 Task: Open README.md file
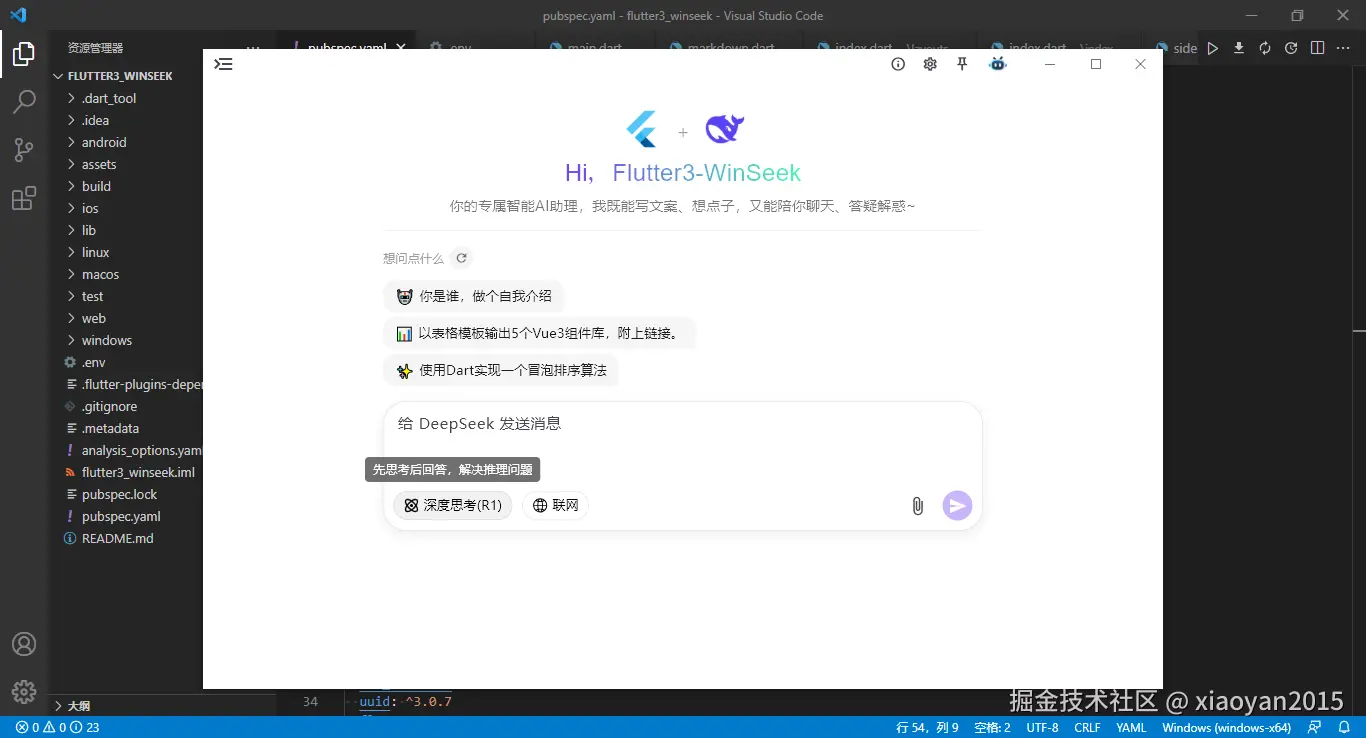tap(117, 538)
